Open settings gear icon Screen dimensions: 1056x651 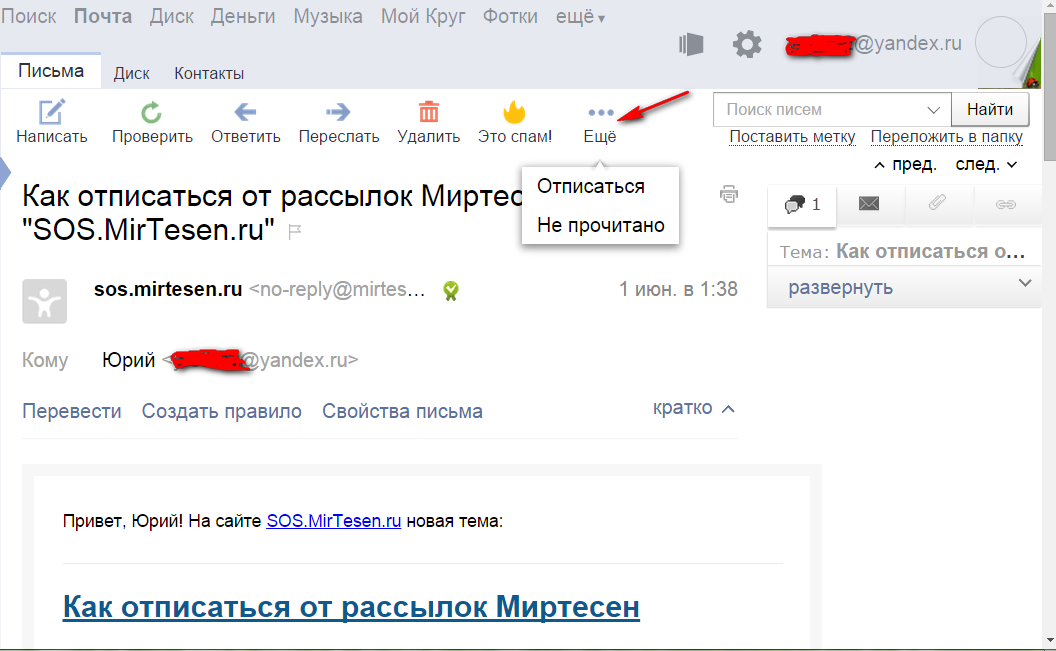pyautogui.click(x=747, y=44)
